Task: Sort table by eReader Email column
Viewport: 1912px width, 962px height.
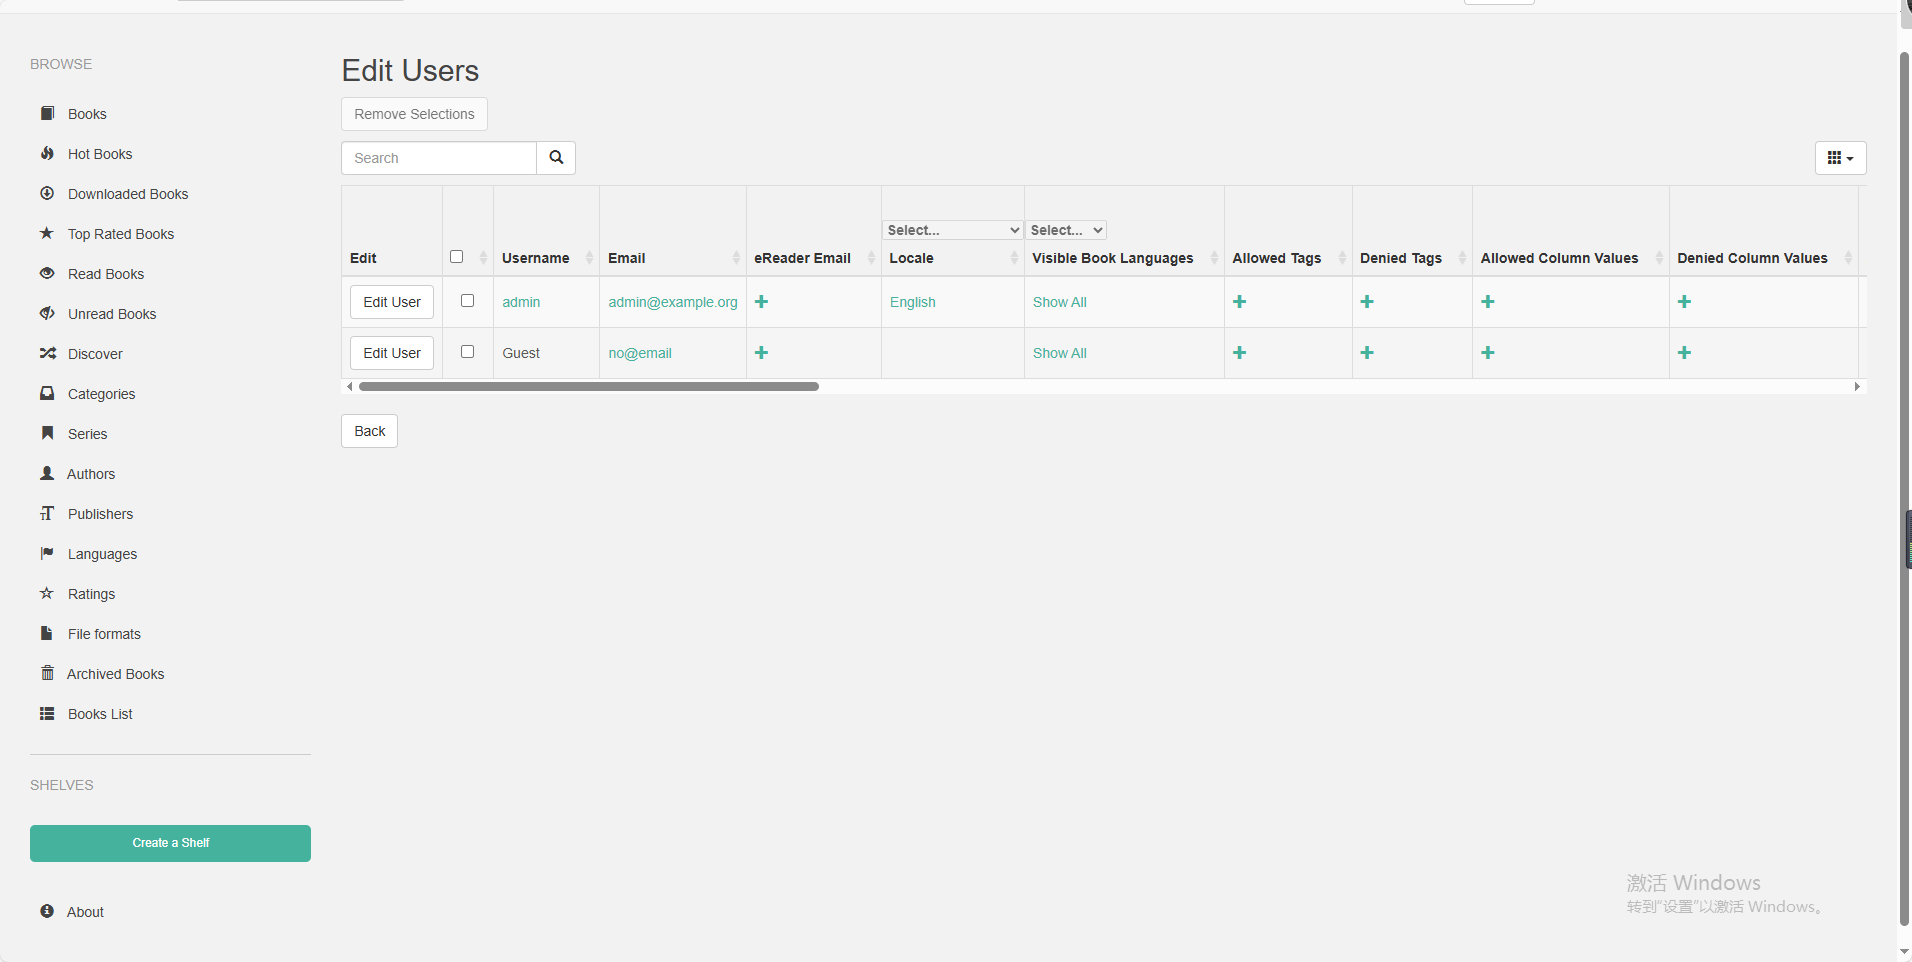Action: (x=813, y=258)
